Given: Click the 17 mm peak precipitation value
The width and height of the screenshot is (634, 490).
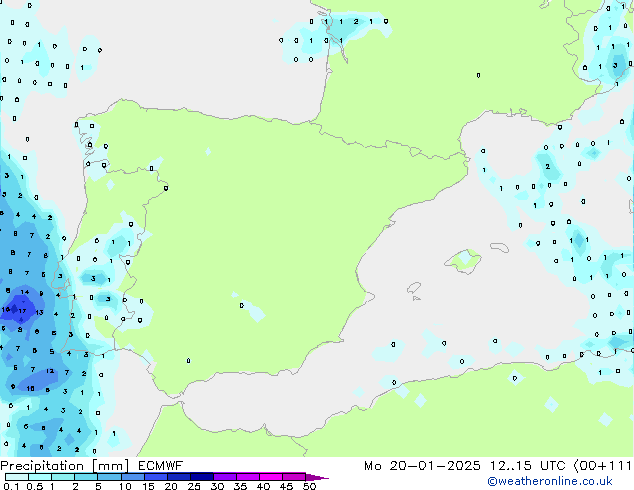Looking at the screenshot, I should coord(22,311).
